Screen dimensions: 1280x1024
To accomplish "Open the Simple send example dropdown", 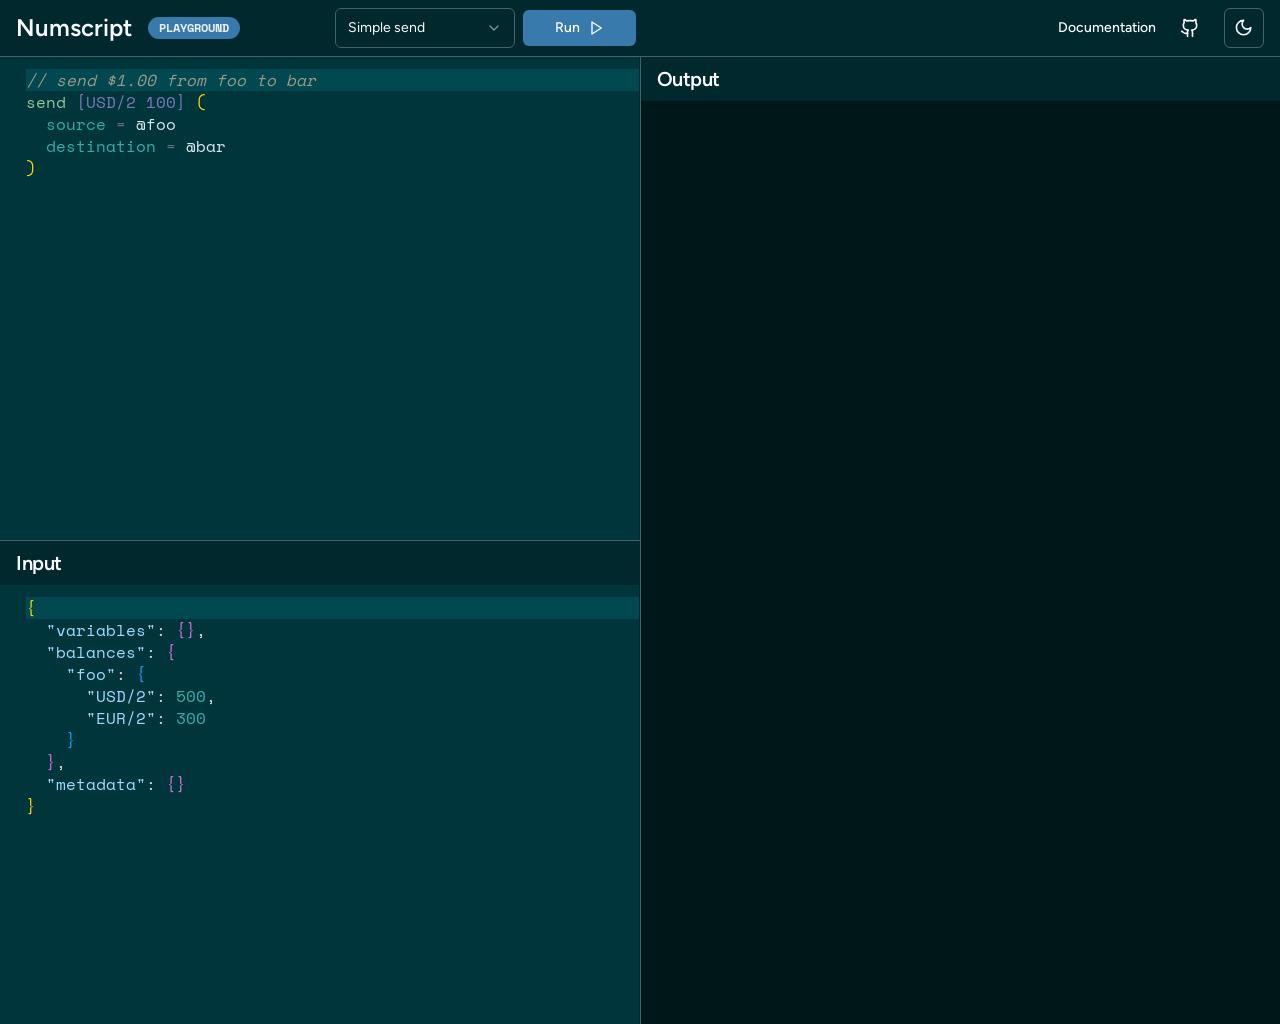I will coord(425,28).
